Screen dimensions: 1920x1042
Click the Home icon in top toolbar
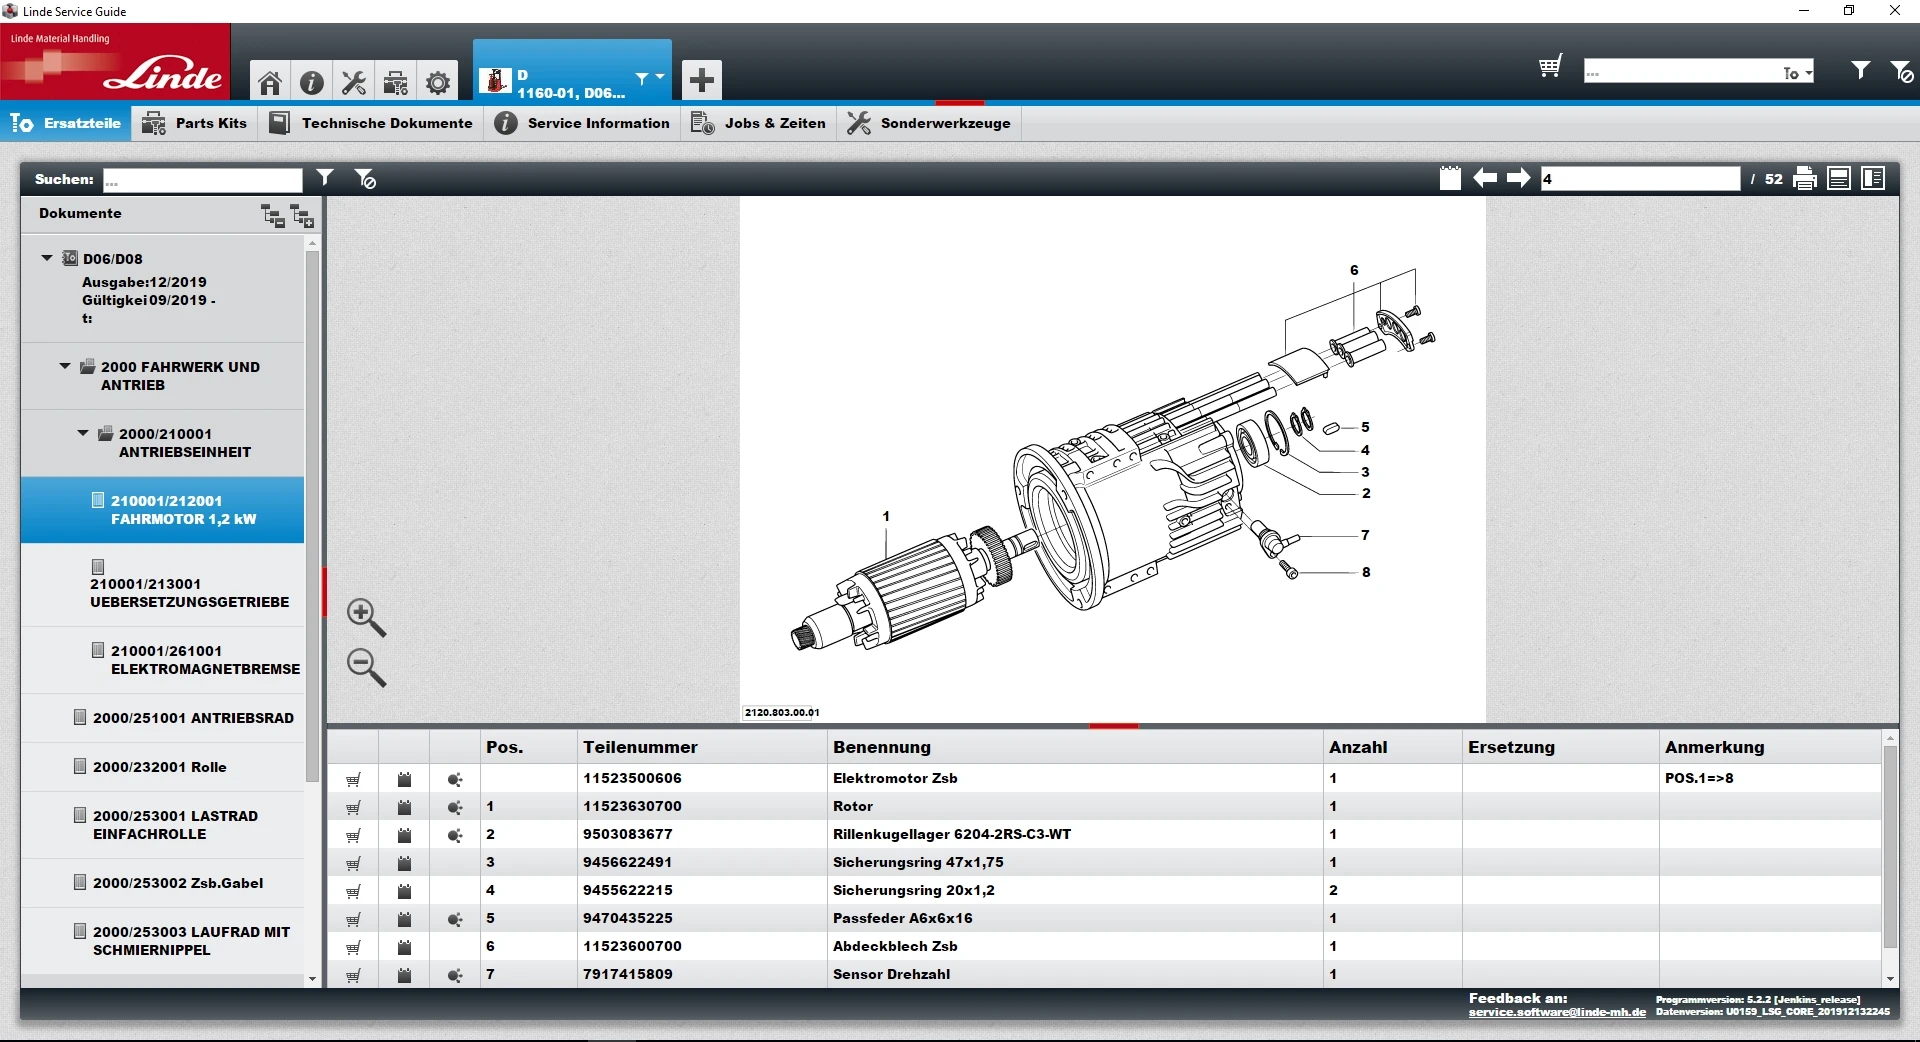[270, 82]
